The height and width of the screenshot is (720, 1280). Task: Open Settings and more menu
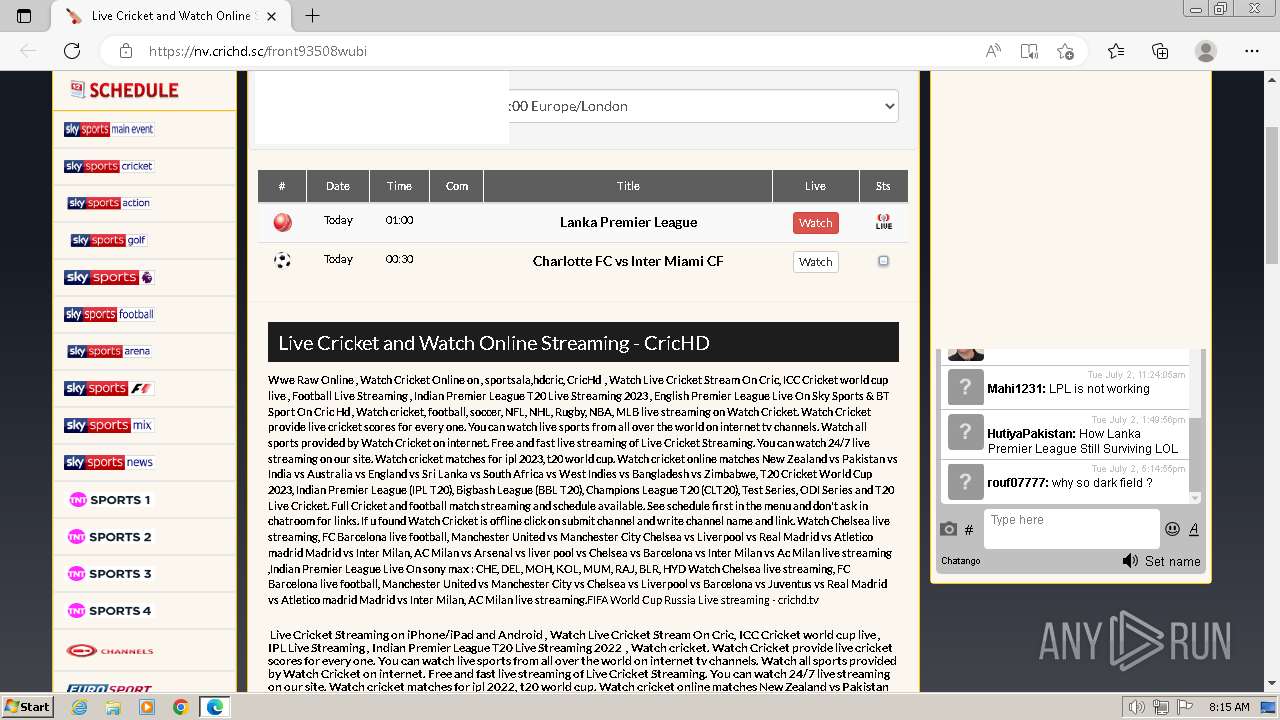click(x=1252, y=51)
